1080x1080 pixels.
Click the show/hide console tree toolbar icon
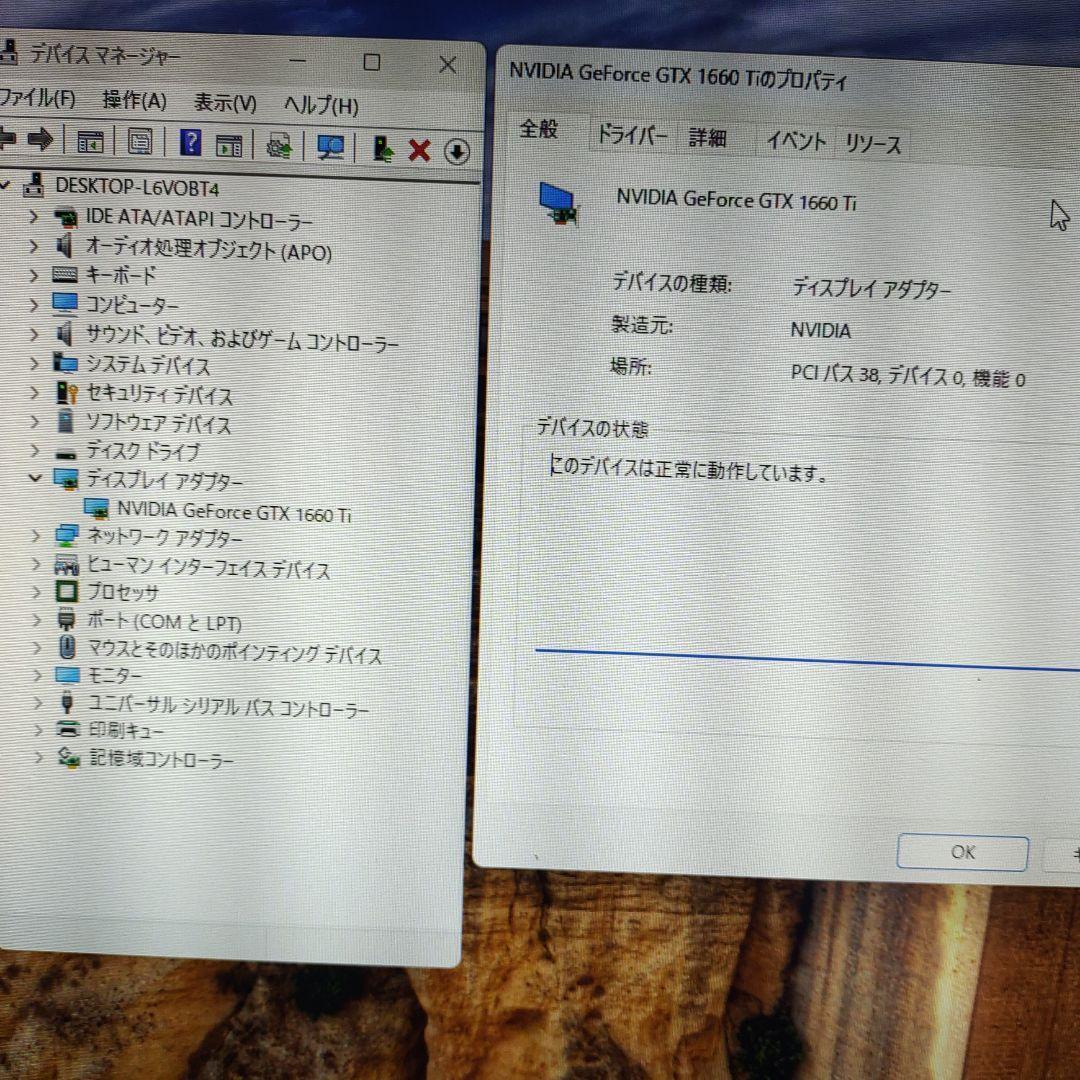coord(90,142)
